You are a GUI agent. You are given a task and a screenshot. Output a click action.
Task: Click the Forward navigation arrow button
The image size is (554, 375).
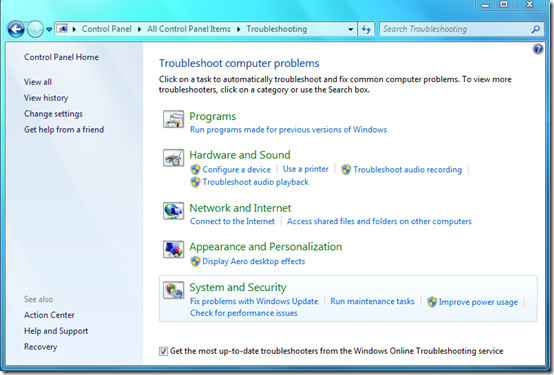pos(35,29)
